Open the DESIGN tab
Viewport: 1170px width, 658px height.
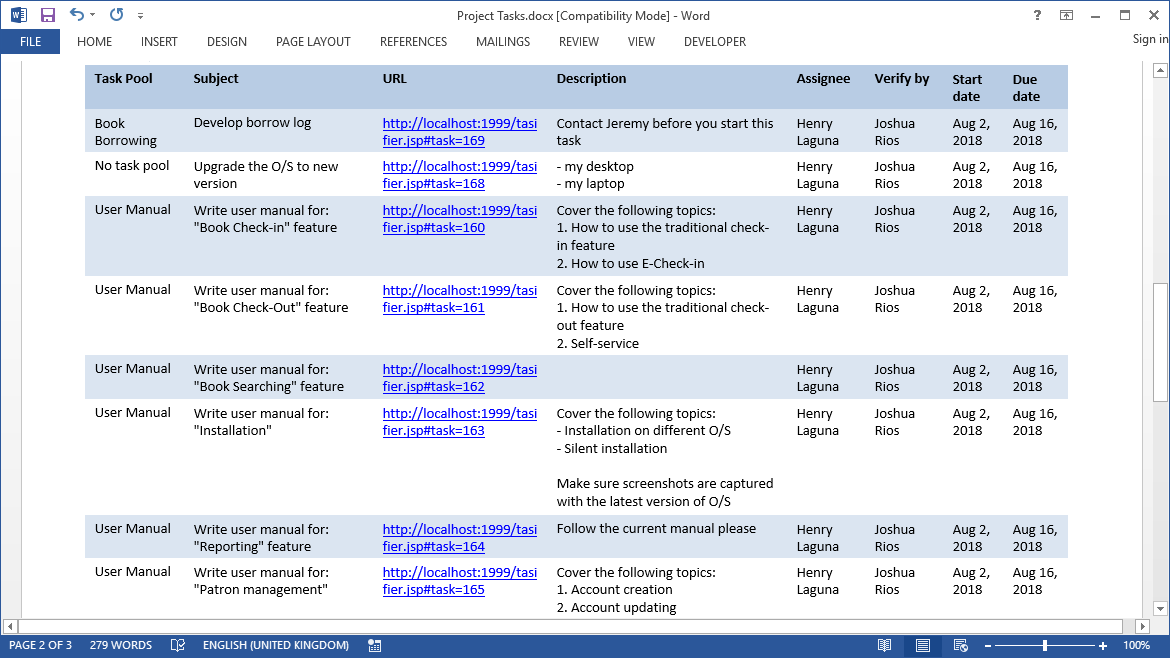[x=227, y=42]
